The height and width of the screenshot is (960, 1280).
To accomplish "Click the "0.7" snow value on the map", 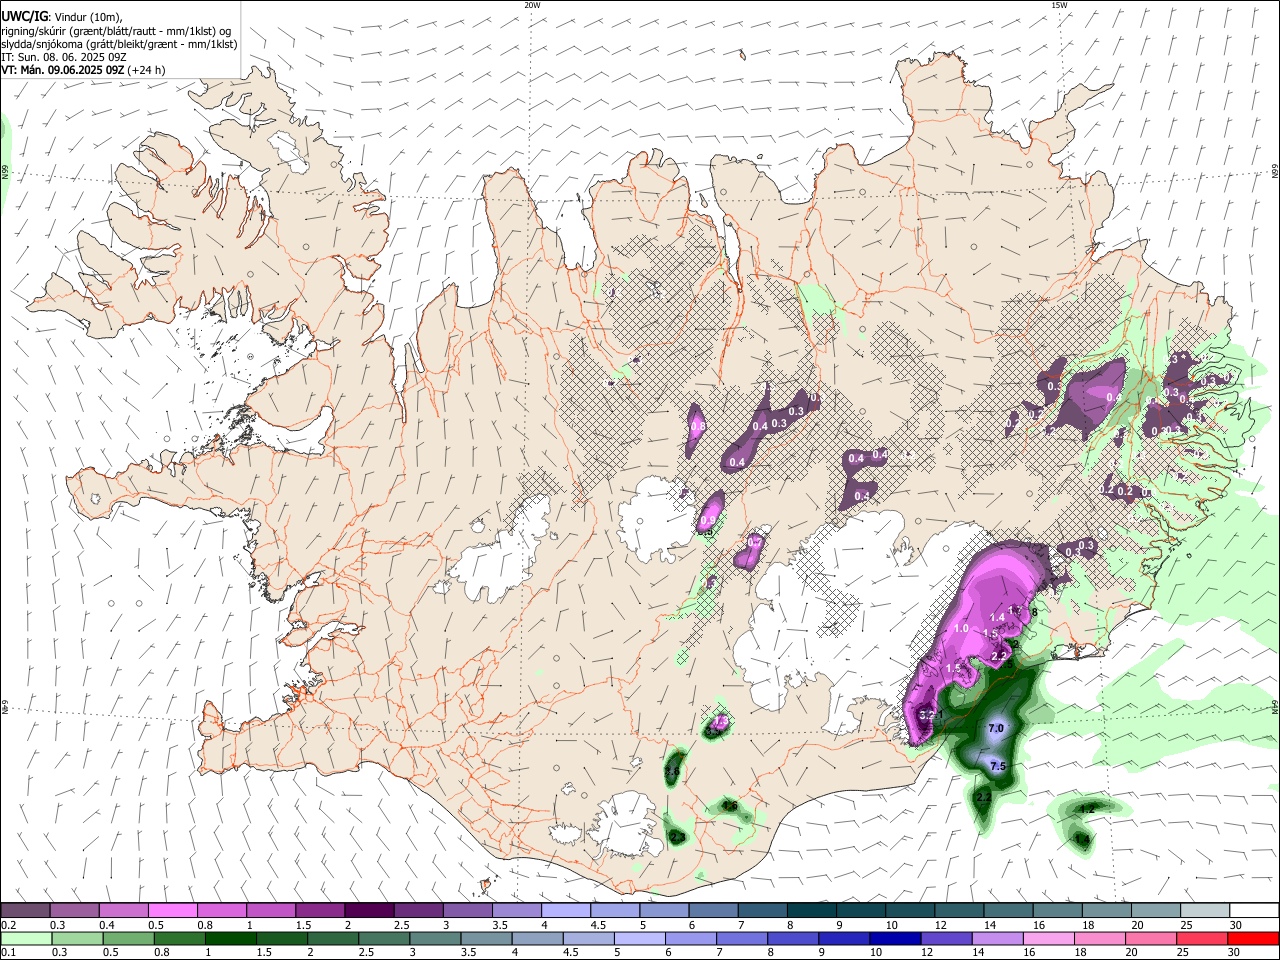I will [755, 542].
